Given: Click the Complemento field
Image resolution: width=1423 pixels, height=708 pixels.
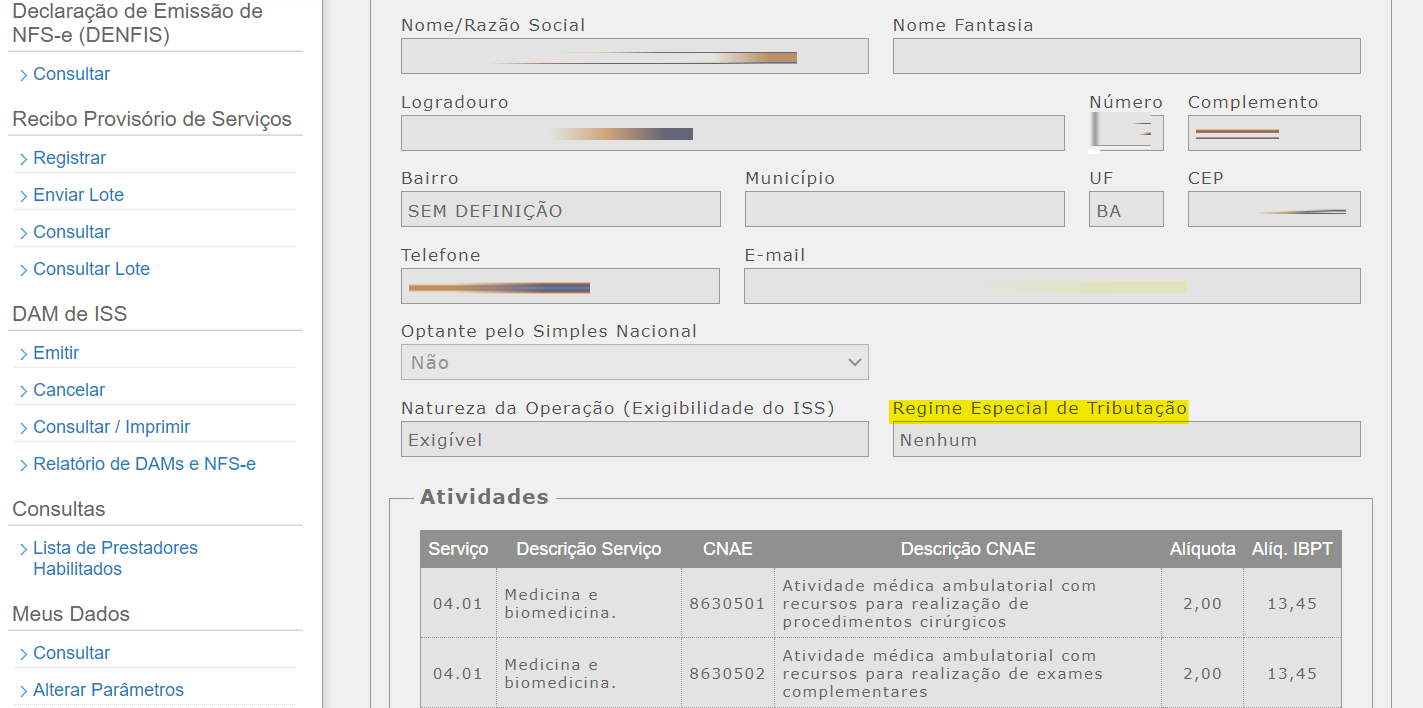Looking at the screenshot, I should tap(1274, 133).
